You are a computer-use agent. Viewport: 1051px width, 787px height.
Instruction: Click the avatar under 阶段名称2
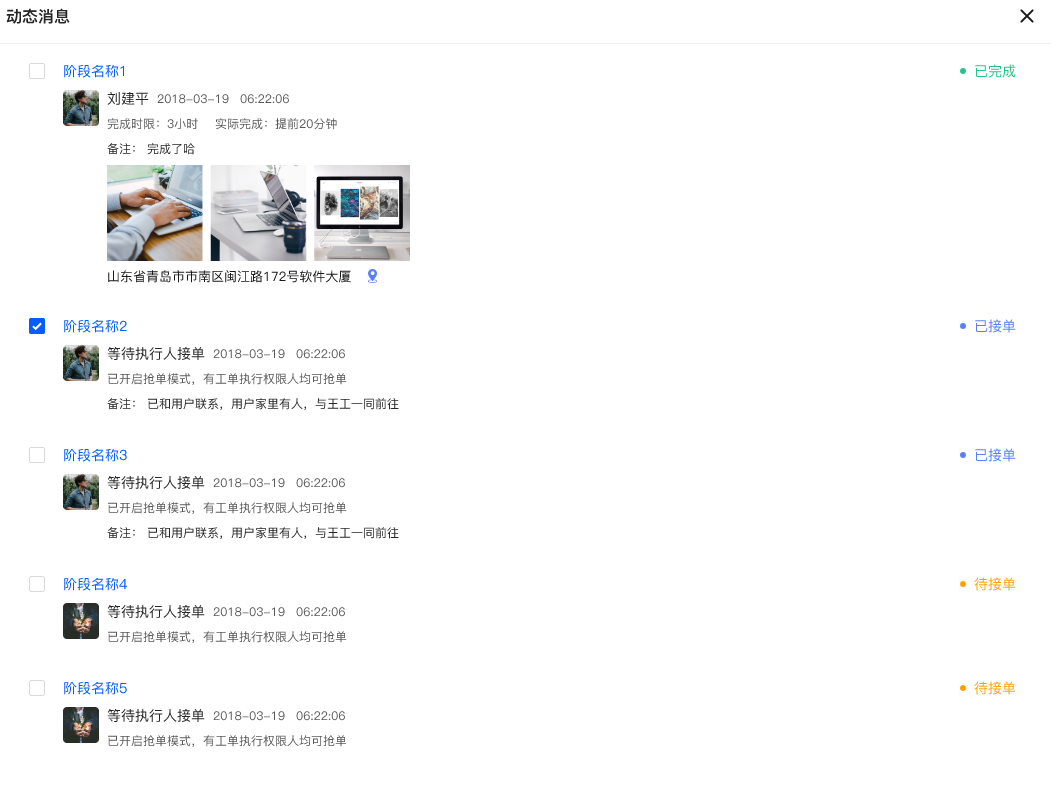(81, 363)
